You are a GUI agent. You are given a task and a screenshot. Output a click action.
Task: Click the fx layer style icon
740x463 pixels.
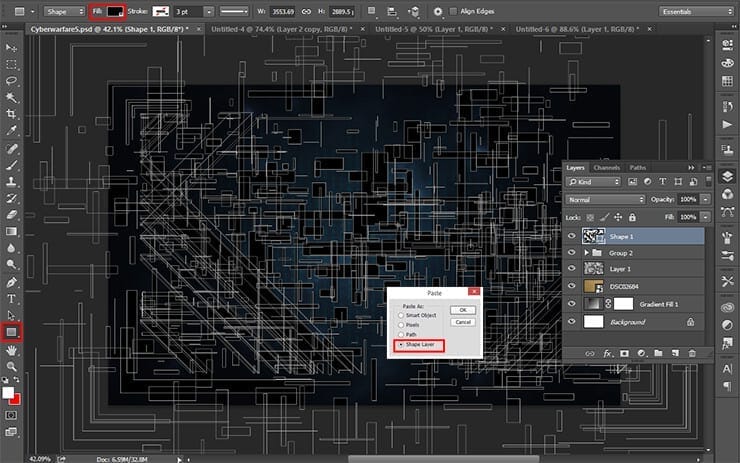click(x=607, y=353)
